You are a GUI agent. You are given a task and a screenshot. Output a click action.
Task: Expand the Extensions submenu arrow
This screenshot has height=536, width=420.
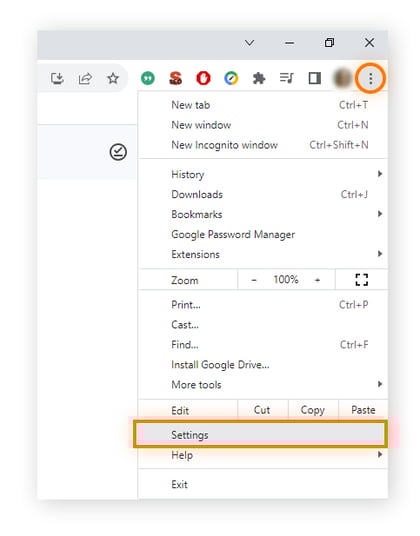[380, 254]
